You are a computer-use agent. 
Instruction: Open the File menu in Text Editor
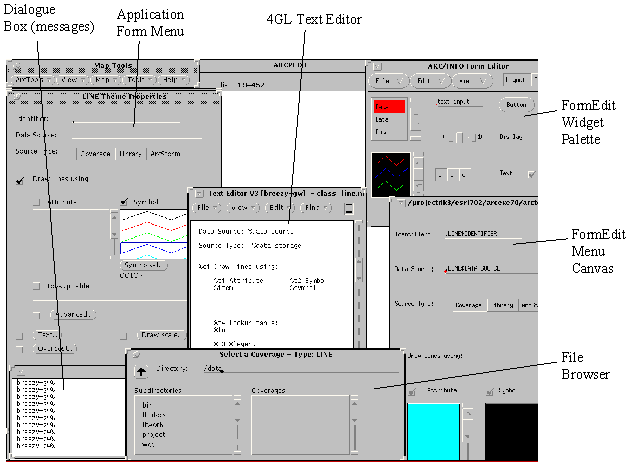207,207
